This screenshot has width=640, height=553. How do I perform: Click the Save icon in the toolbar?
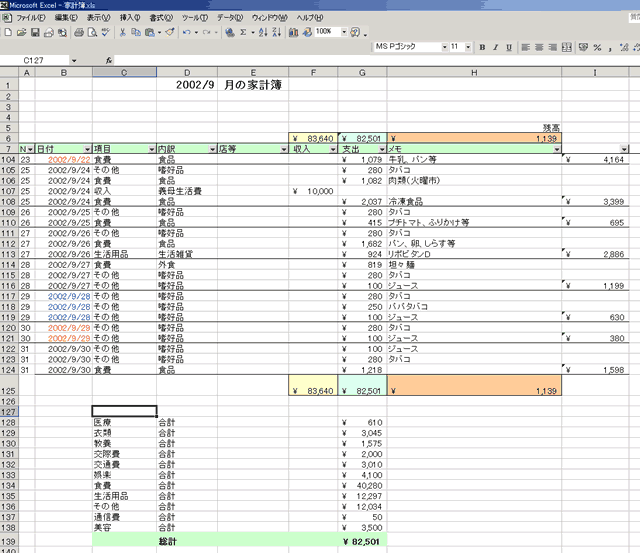pos(35,33)
